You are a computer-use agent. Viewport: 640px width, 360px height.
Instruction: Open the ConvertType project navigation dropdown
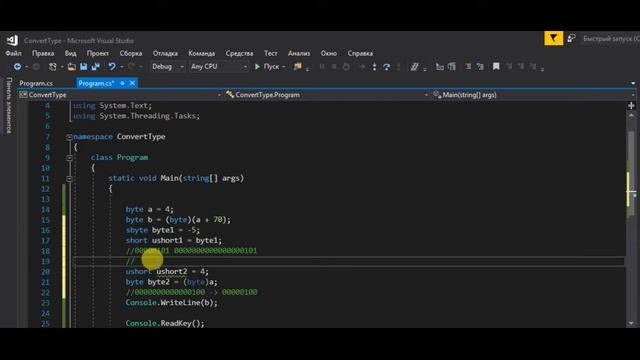[x=120, y=95]
